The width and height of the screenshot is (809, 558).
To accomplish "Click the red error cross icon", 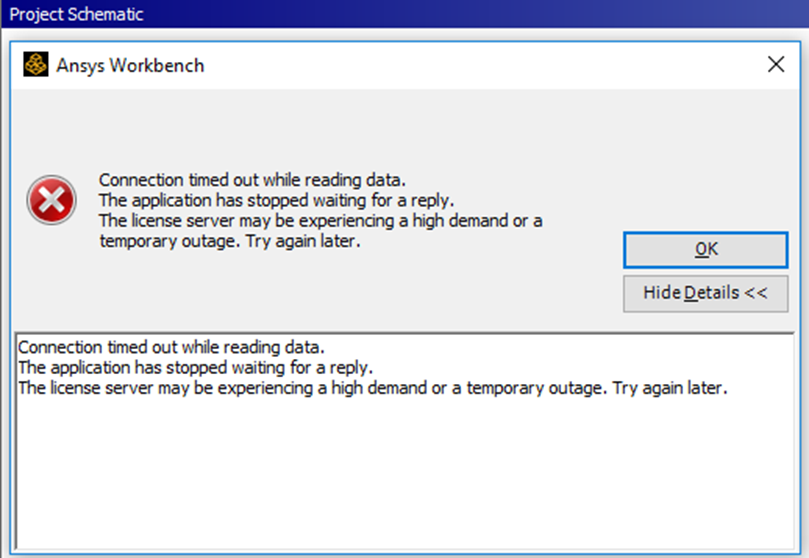I will (x=52, y=200).
